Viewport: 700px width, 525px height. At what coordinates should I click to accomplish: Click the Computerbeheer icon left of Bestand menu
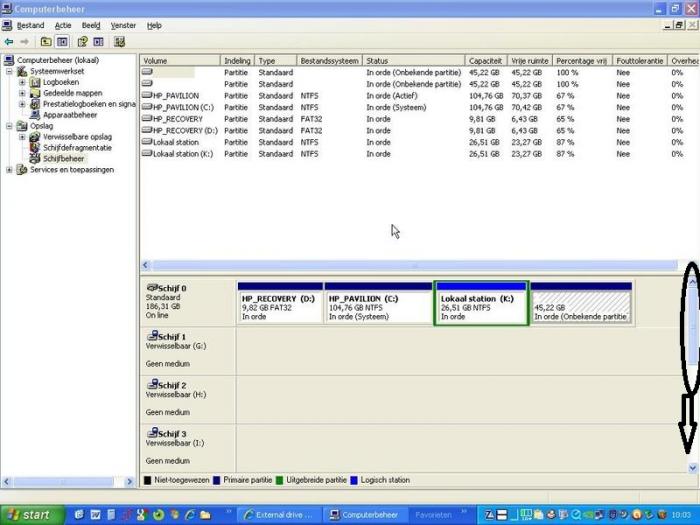7,25
